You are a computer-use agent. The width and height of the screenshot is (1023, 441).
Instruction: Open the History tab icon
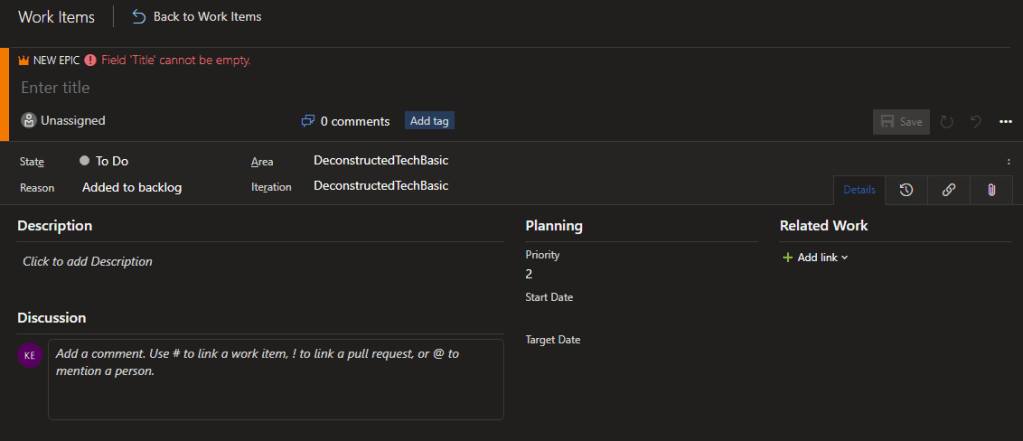coord(906,190)
